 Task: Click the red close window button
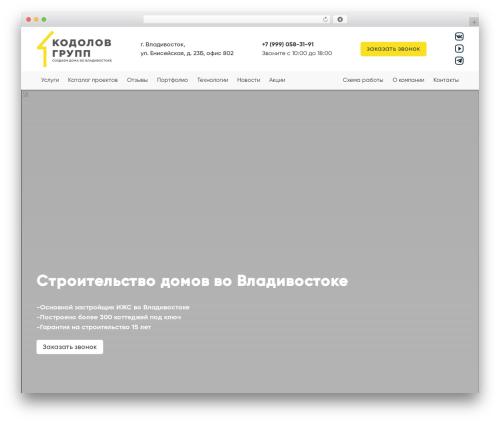(x=29, y=19)
